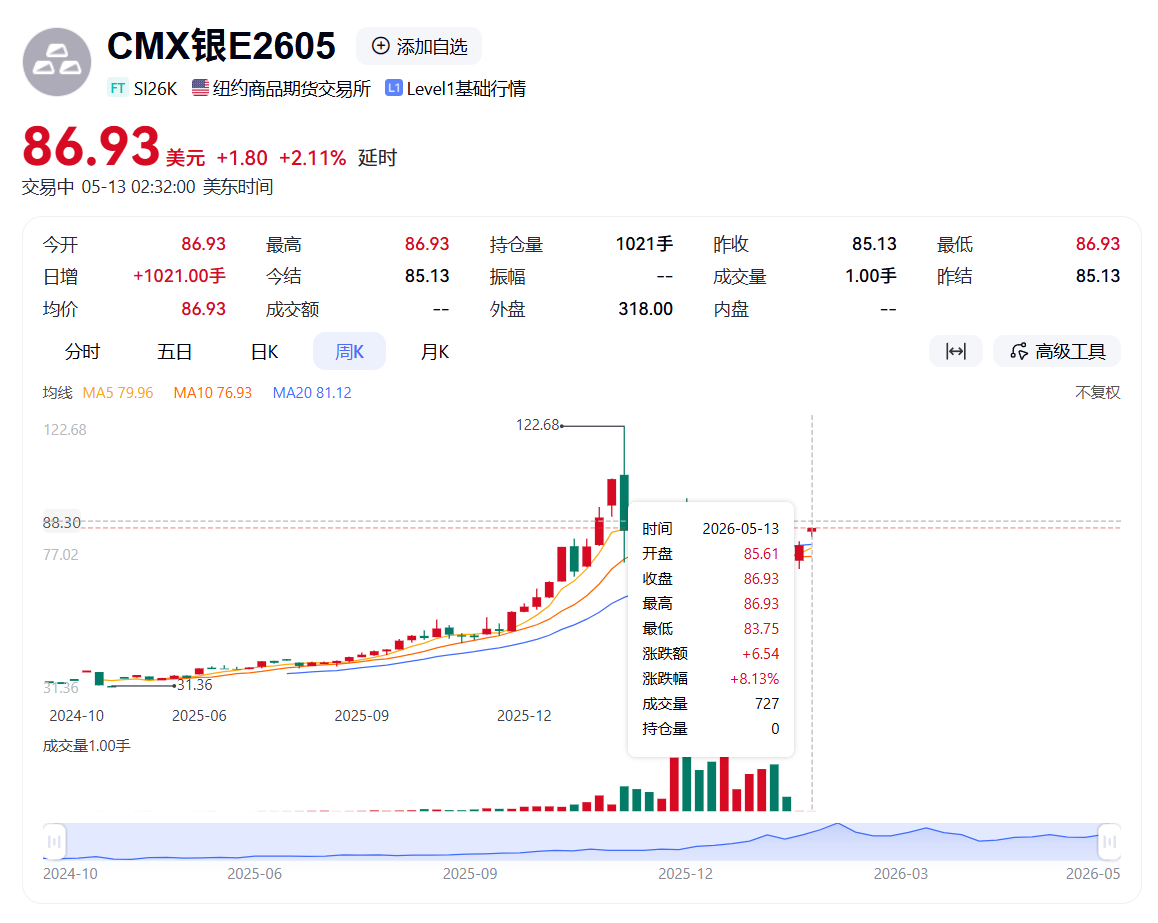
Task: Toggle chart width expand icon
Action: (x=956, y=351)
